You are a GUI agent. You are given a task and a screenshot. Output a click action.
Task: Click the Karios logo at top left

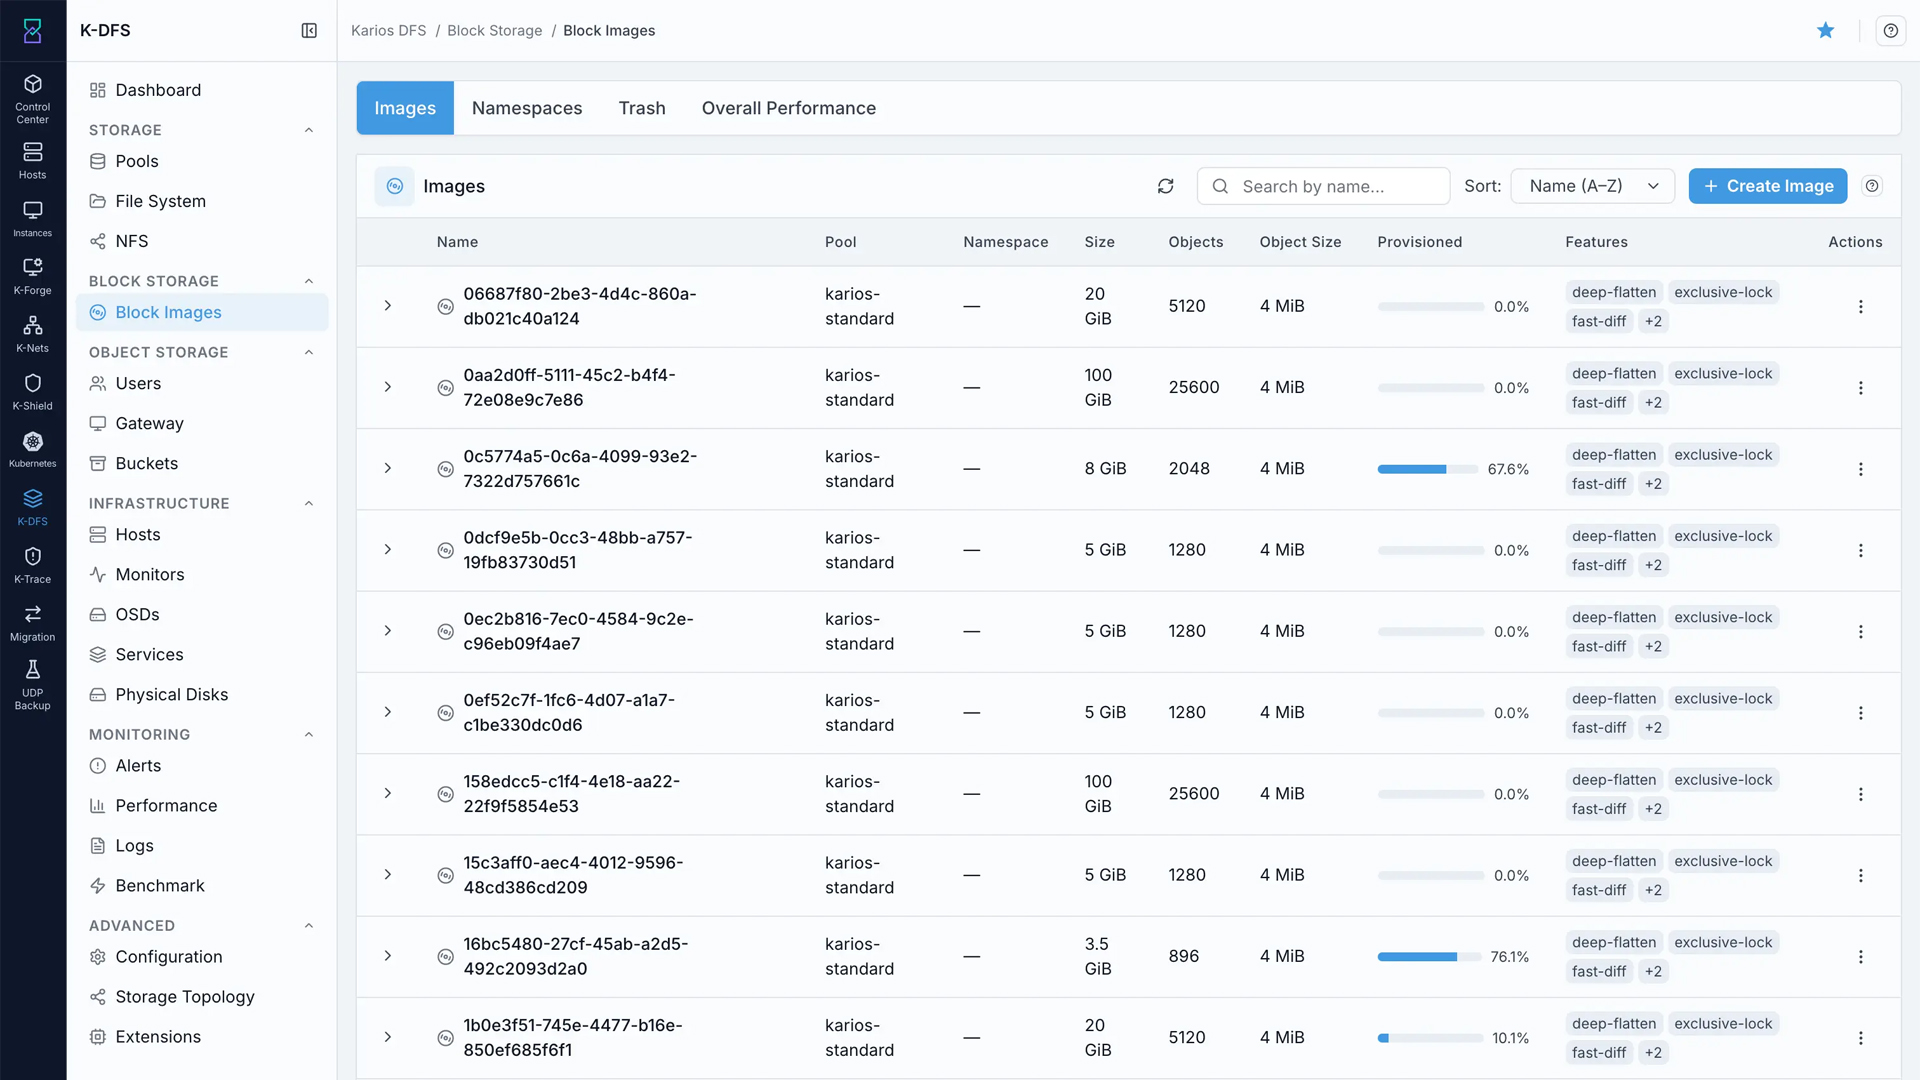[x=33, y=31]
